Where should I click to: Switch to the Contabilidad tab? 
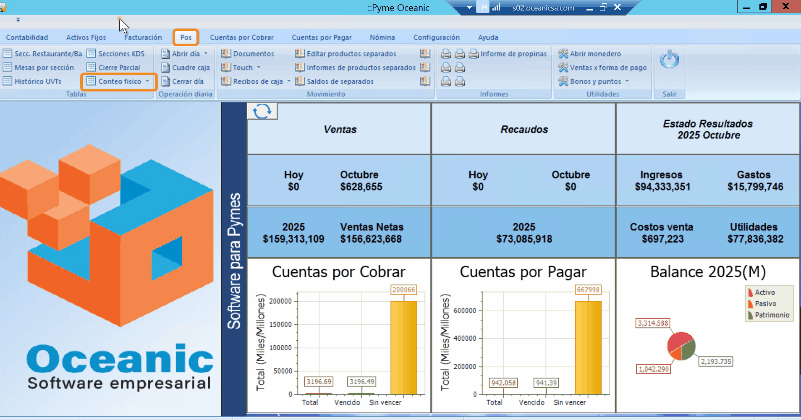click(x=27, y=37)
